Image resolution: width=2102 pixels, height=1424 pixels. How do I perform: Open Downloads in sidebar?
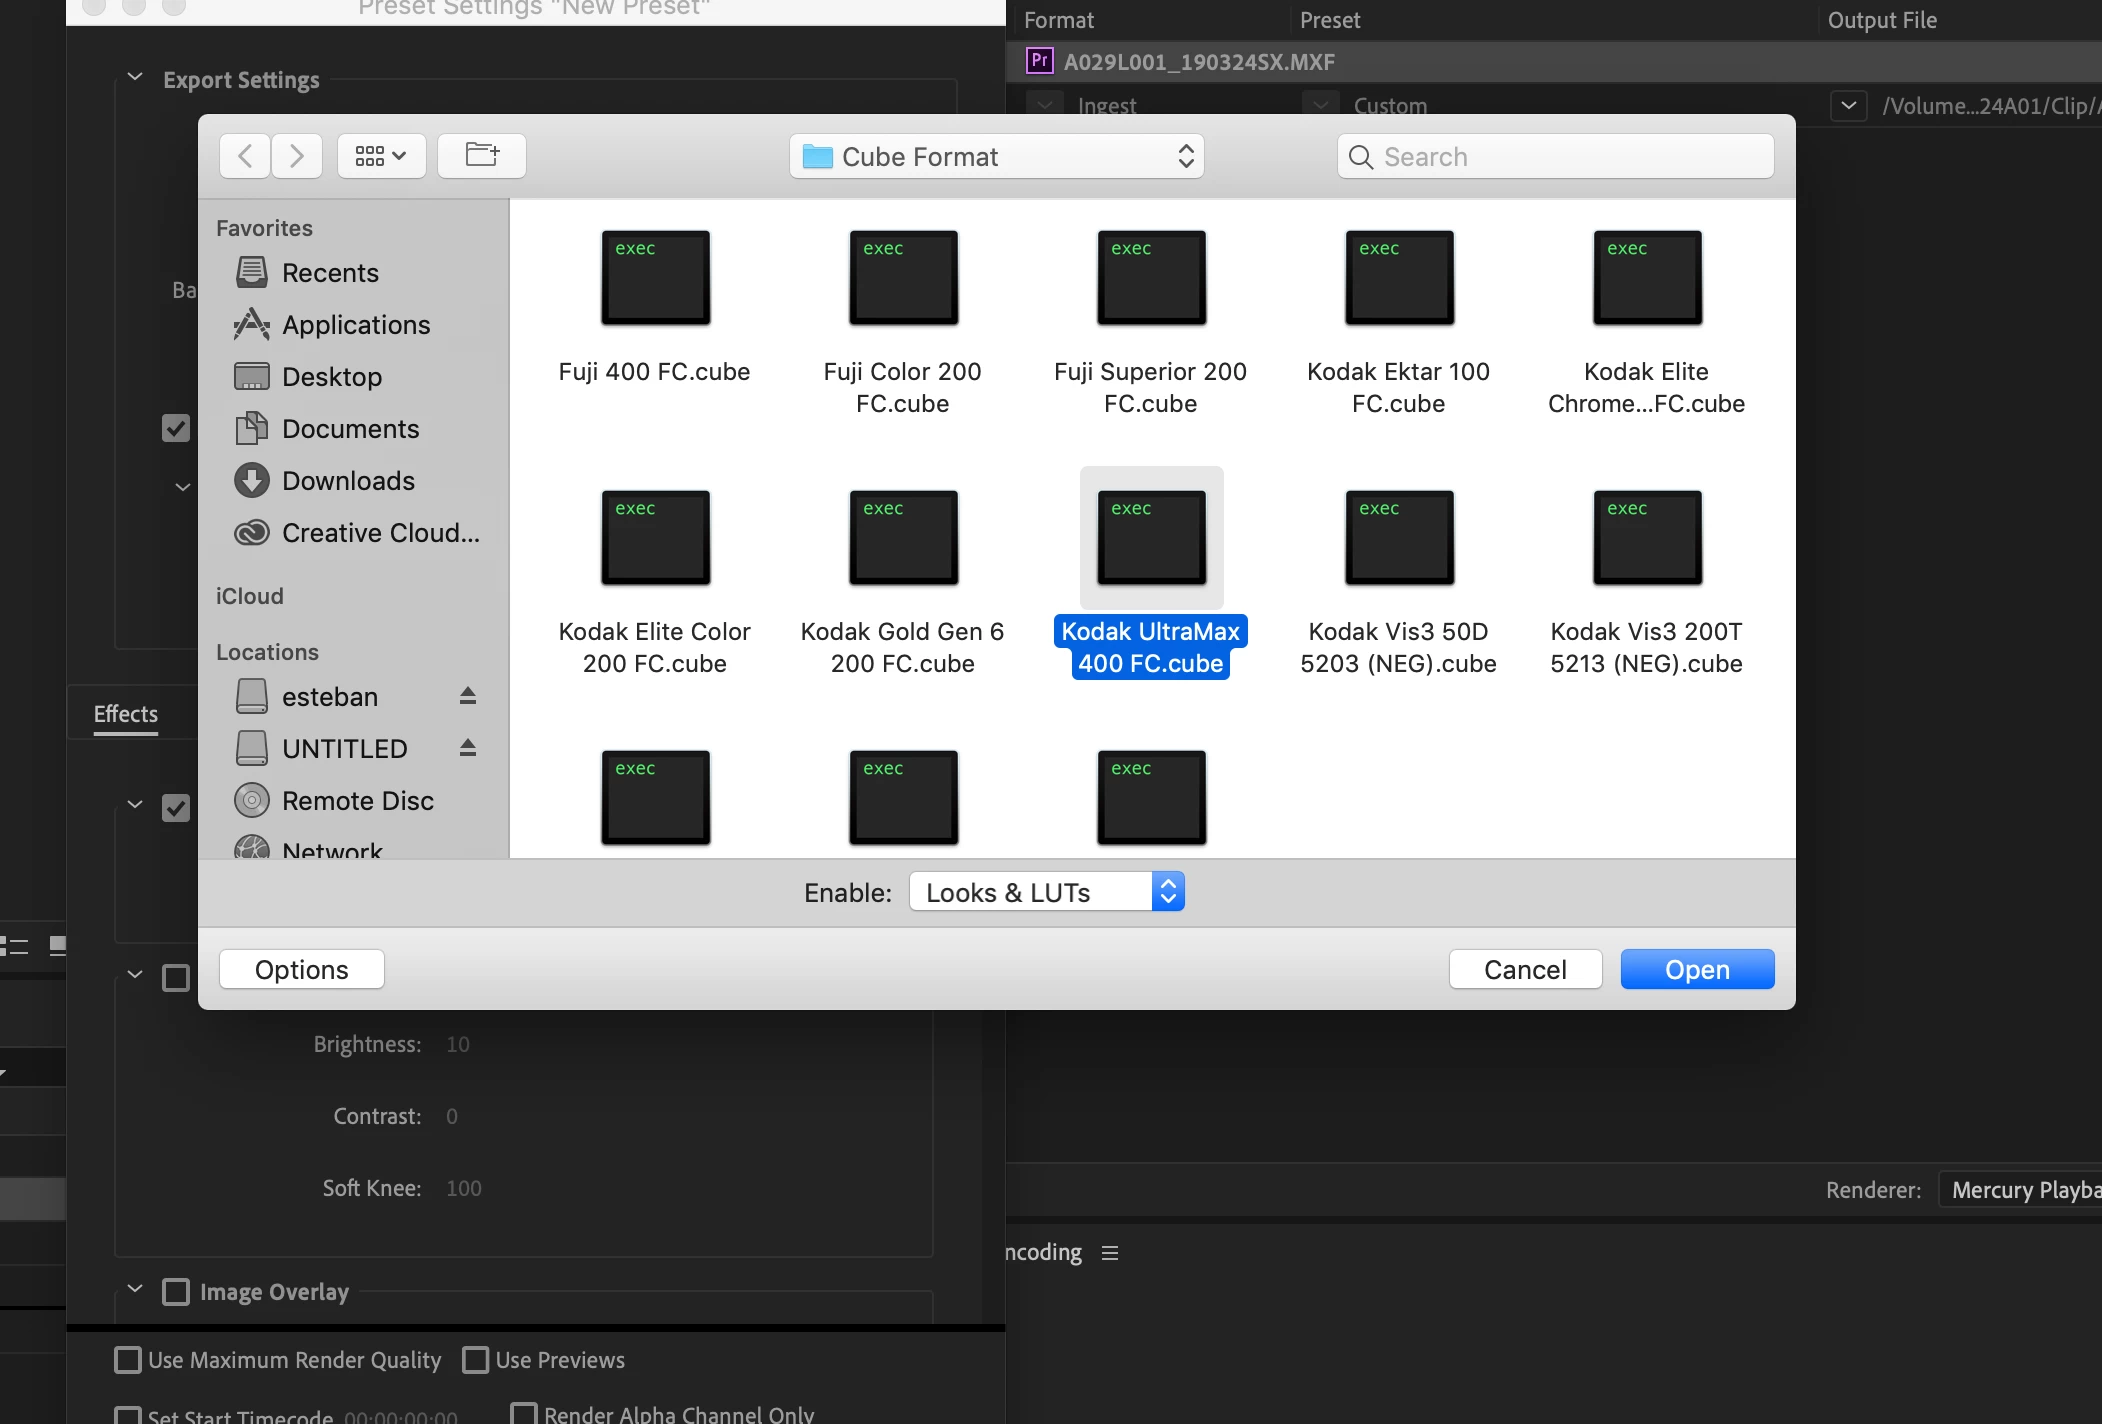pos(347,481)
